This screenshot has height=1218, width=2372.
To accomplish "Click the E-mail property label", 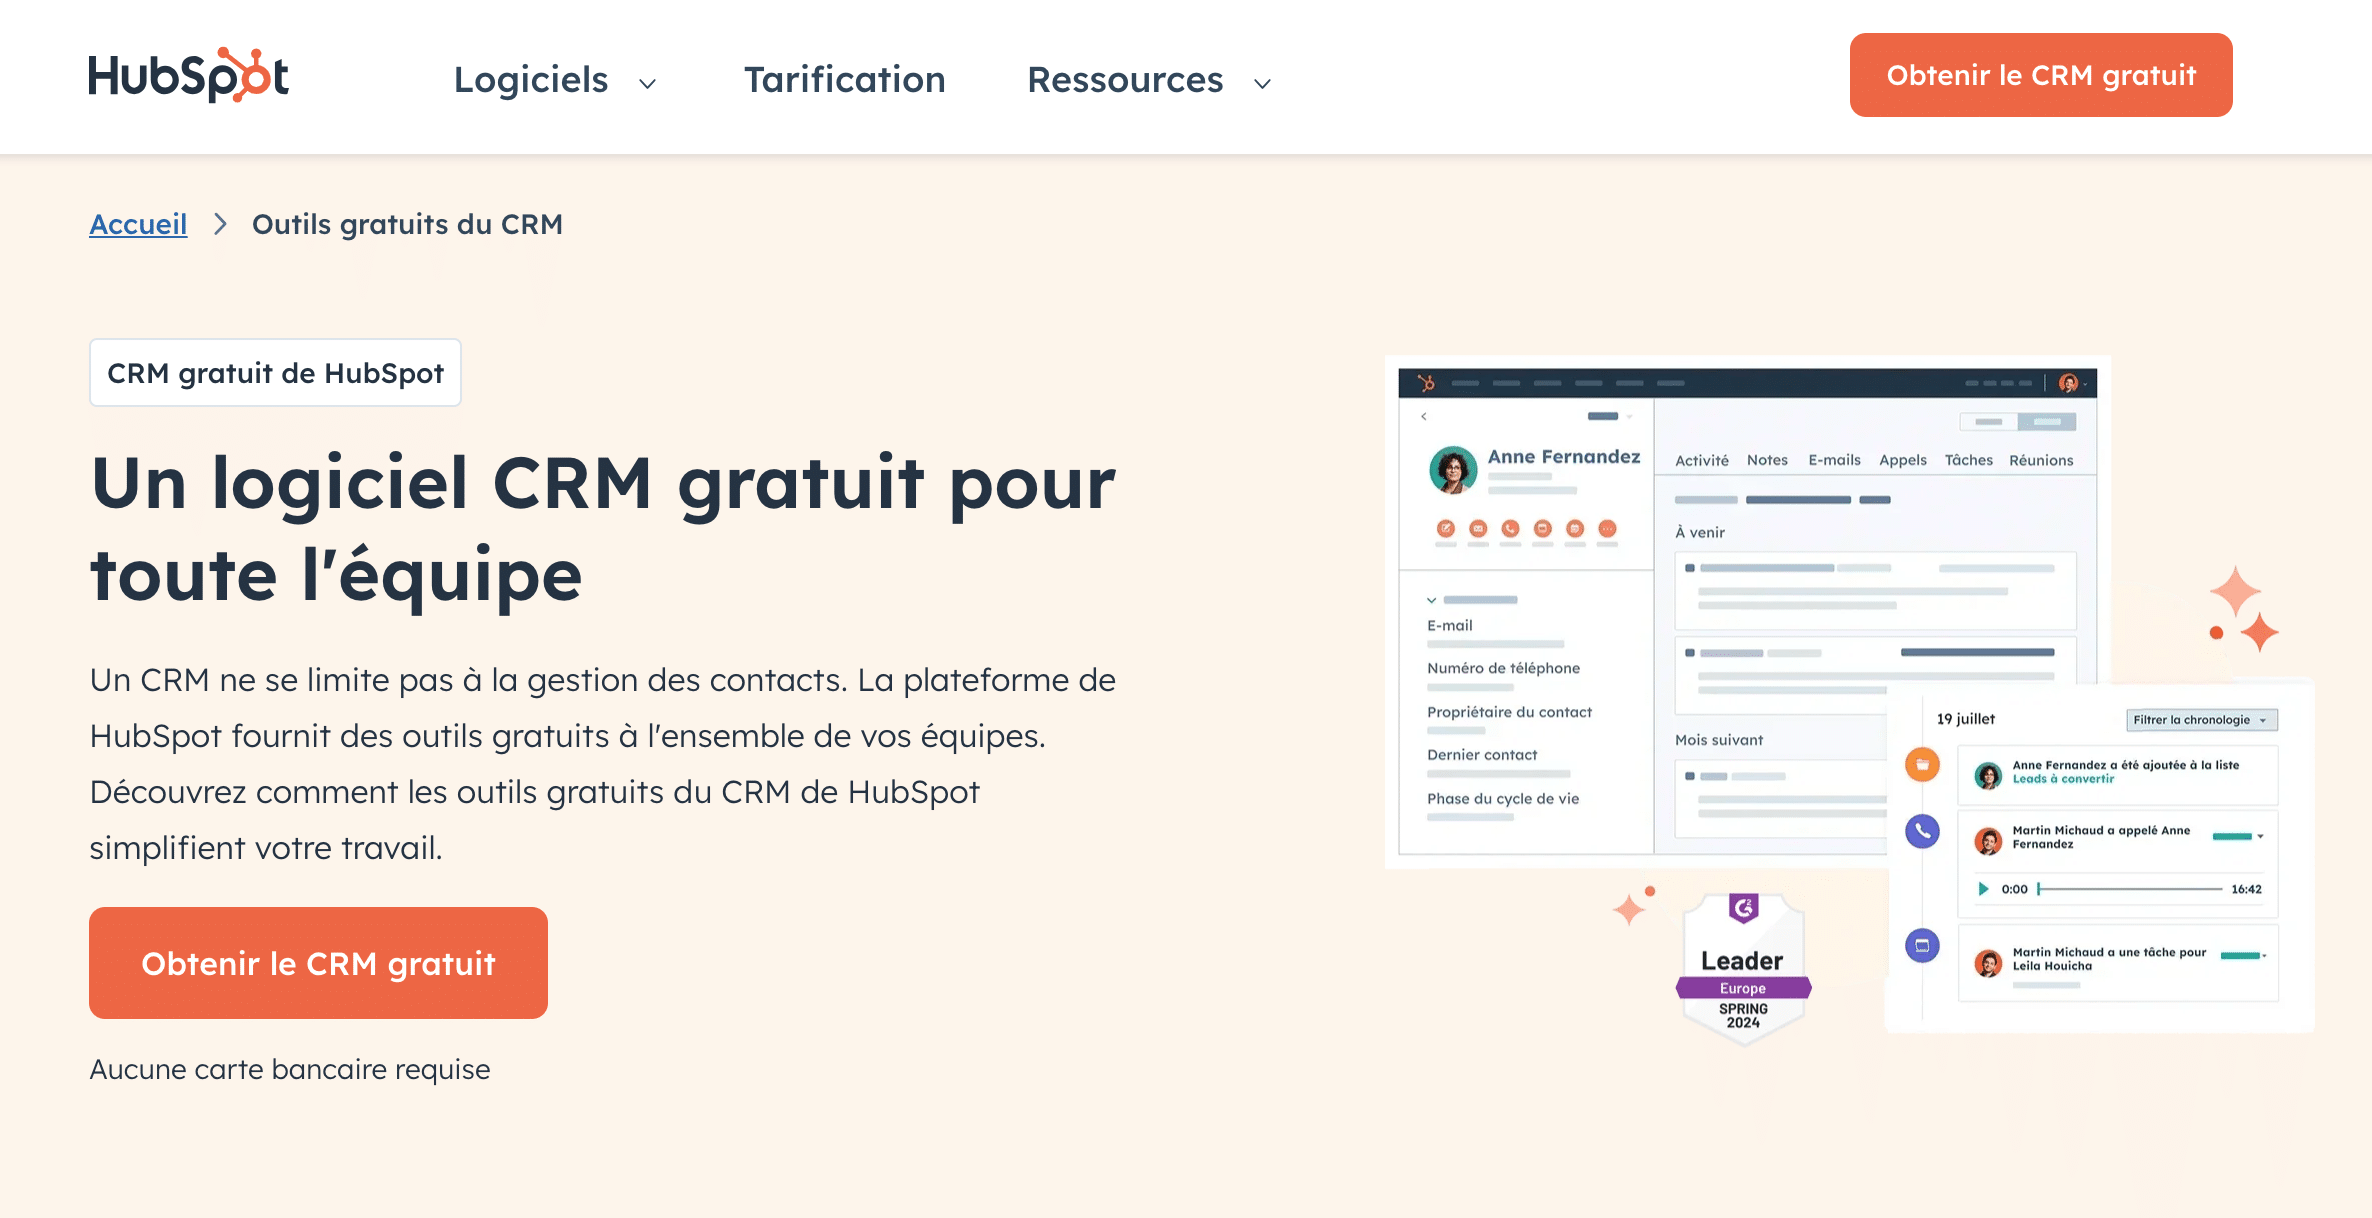I will pos(1450,625).
